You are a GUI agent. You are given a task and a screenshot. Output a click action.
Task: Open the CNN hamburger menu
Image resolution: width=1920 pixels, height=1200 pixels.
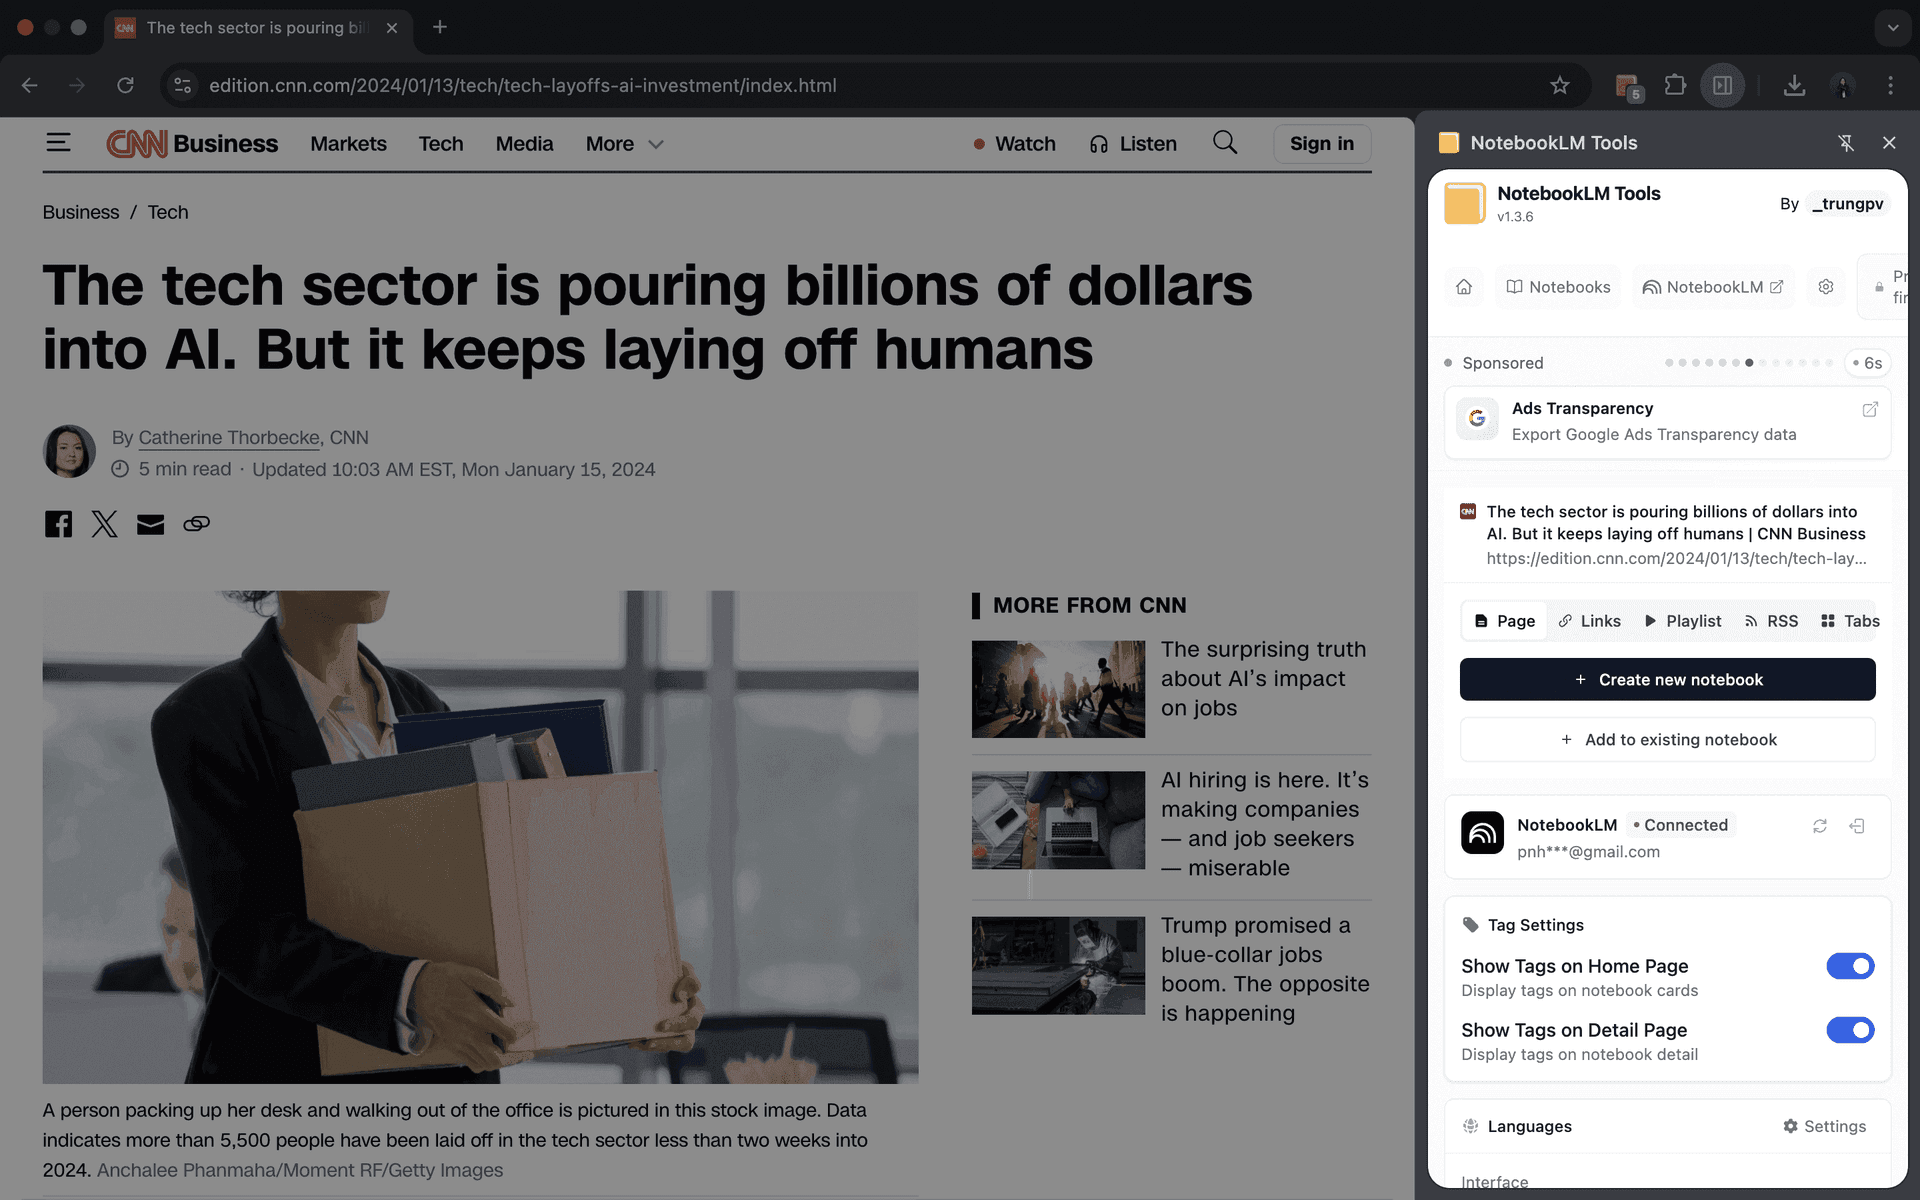58,143
